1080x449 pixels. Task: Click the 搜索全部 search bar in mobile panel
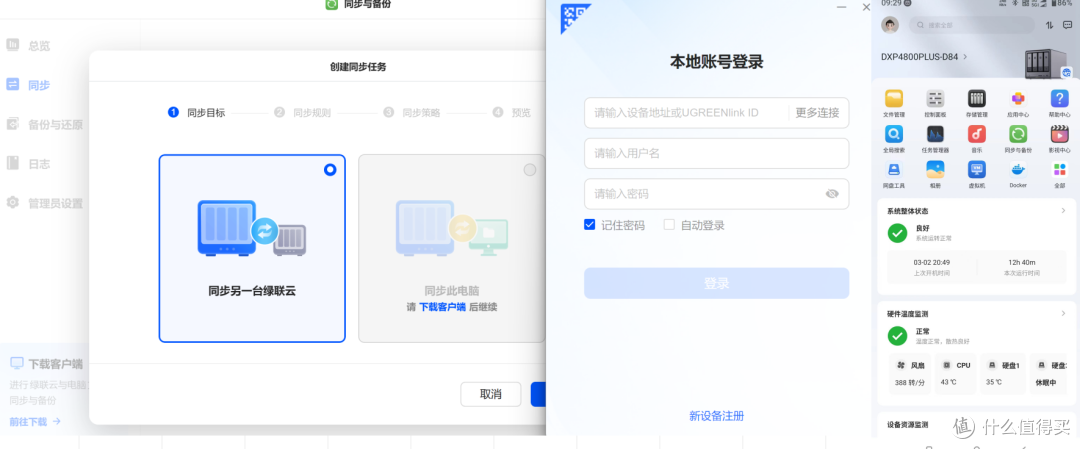pos(971,25)
